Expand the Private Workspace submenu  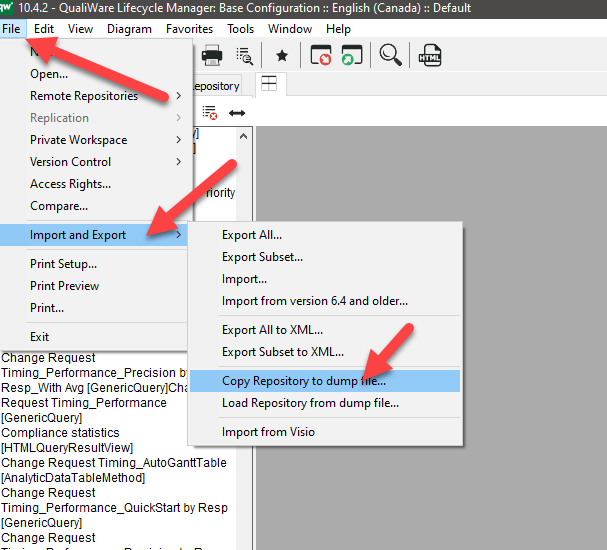[x=94, y=140]
